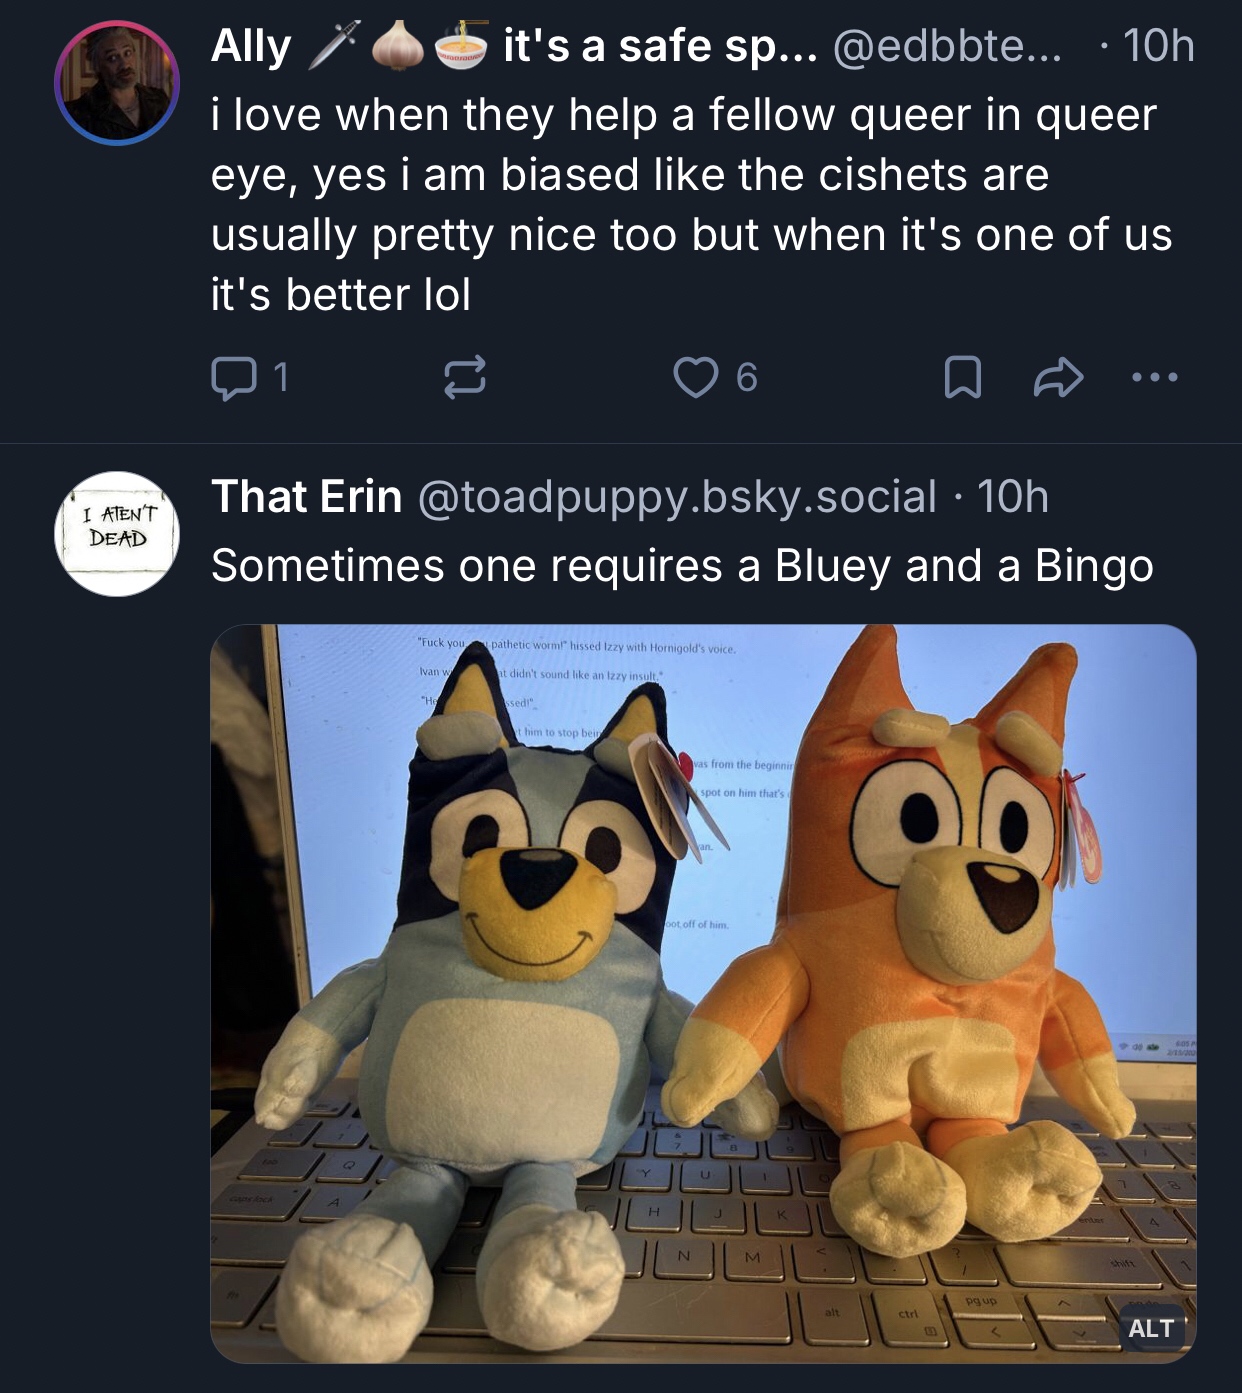
Task: Open the @edbbte... handle link
Action: 947,47
